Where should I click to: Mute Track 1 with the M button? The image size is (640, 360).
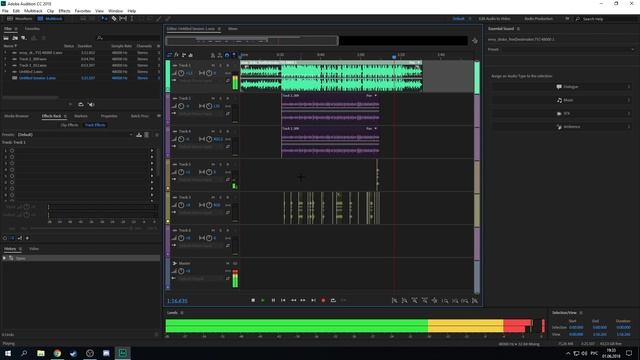(x=213, y=66)
